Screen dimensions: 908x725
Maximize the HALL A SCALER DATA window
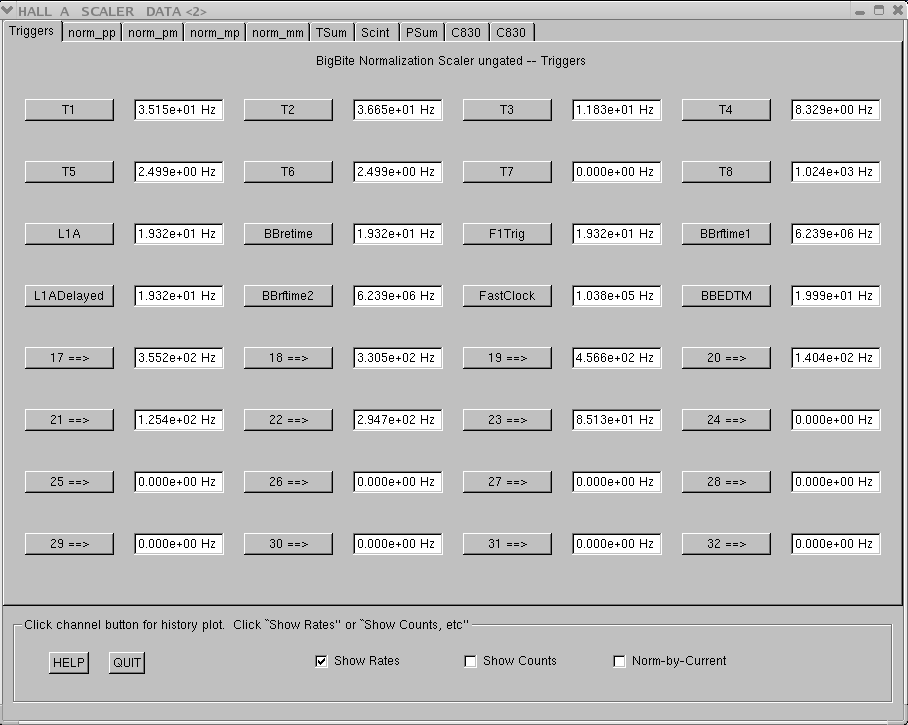click(x=878, y=10)
